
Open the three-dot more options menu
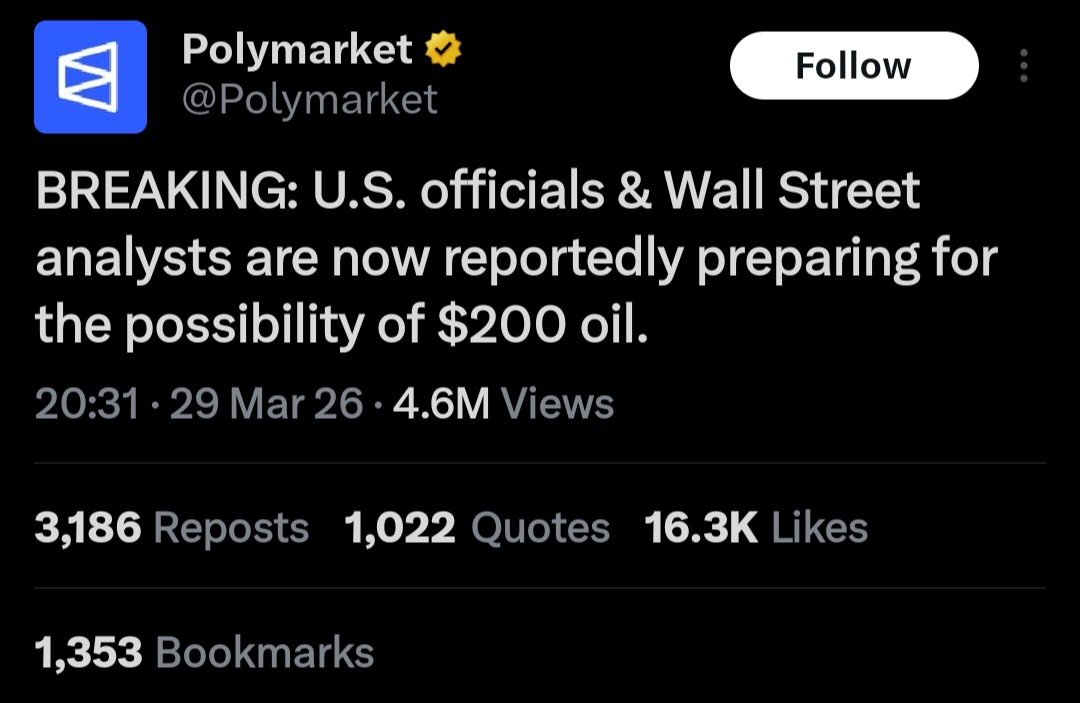pos(1023,66)
